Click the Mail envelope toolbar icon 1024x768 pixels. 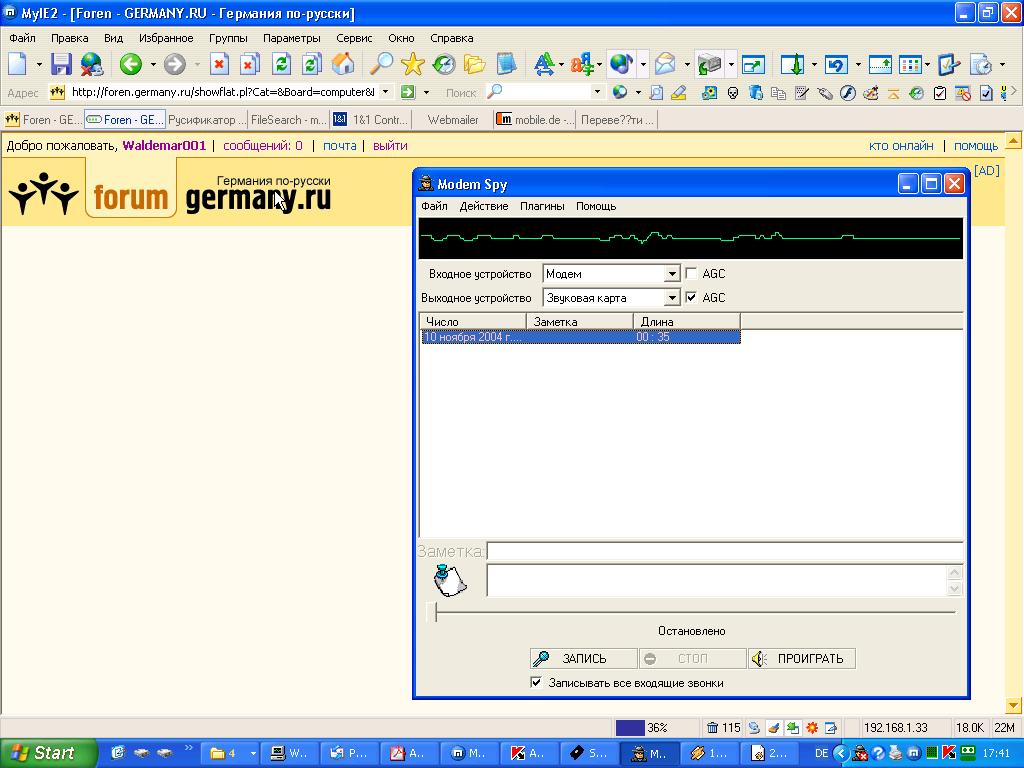click(665, 64)
